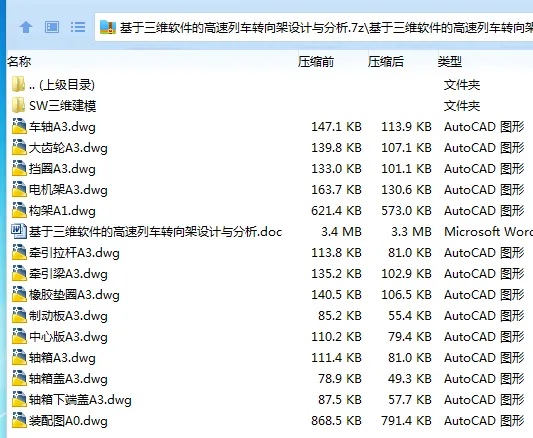Select 基于三维软件的高速列车转向架设计与分析.doc
533x438 pixels.
(155, 232)
